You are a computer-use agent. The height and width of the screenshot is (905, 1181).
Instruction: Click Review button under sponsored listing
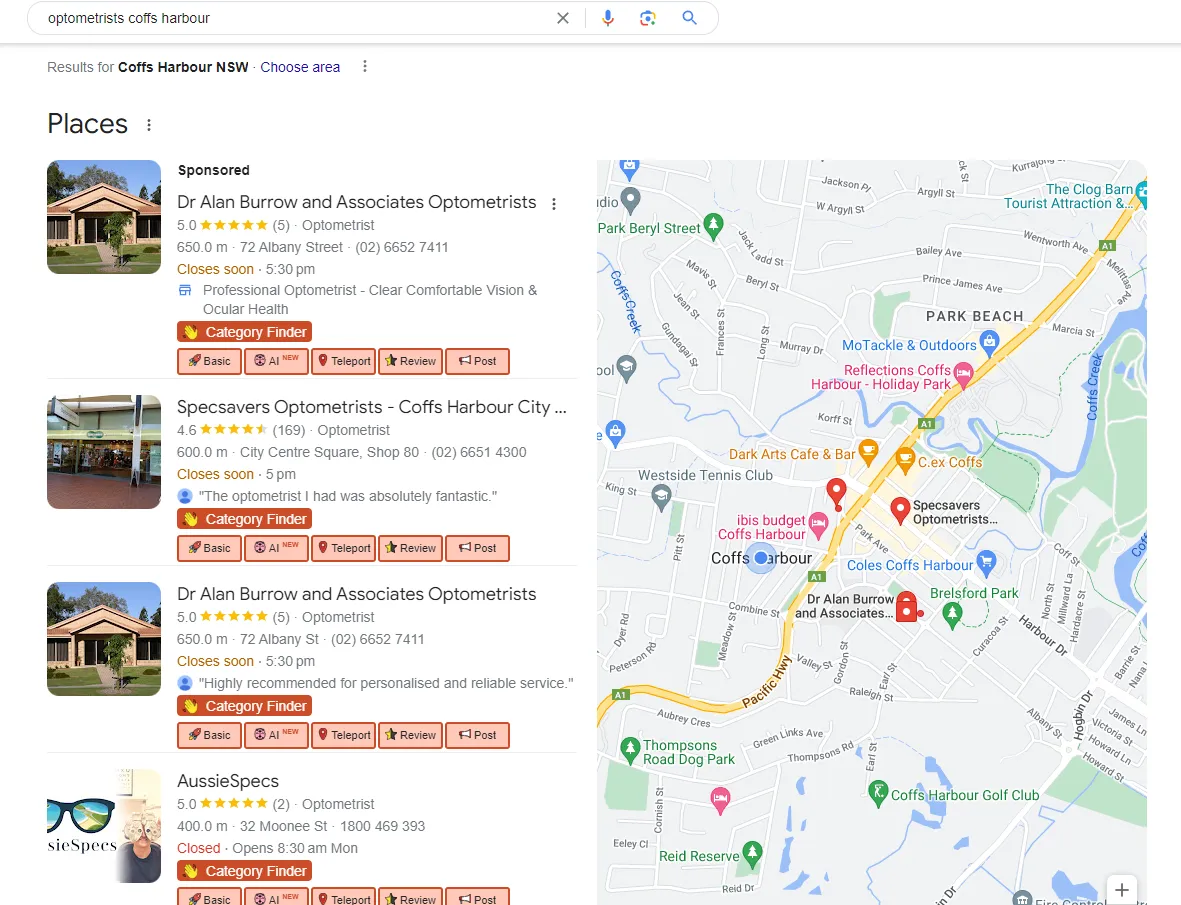[410, 361]
